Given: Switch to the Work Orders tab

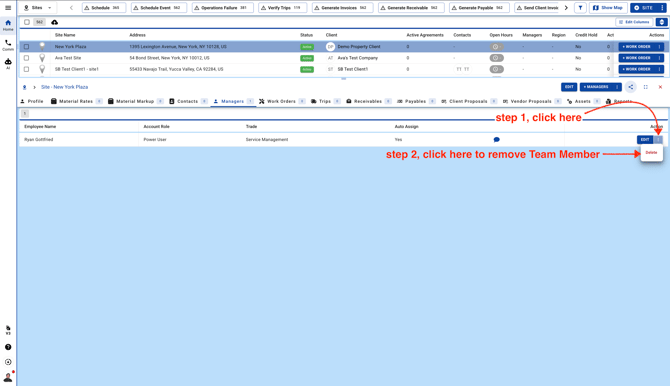Looking at the screenshot, I should [x=282, y=101].
